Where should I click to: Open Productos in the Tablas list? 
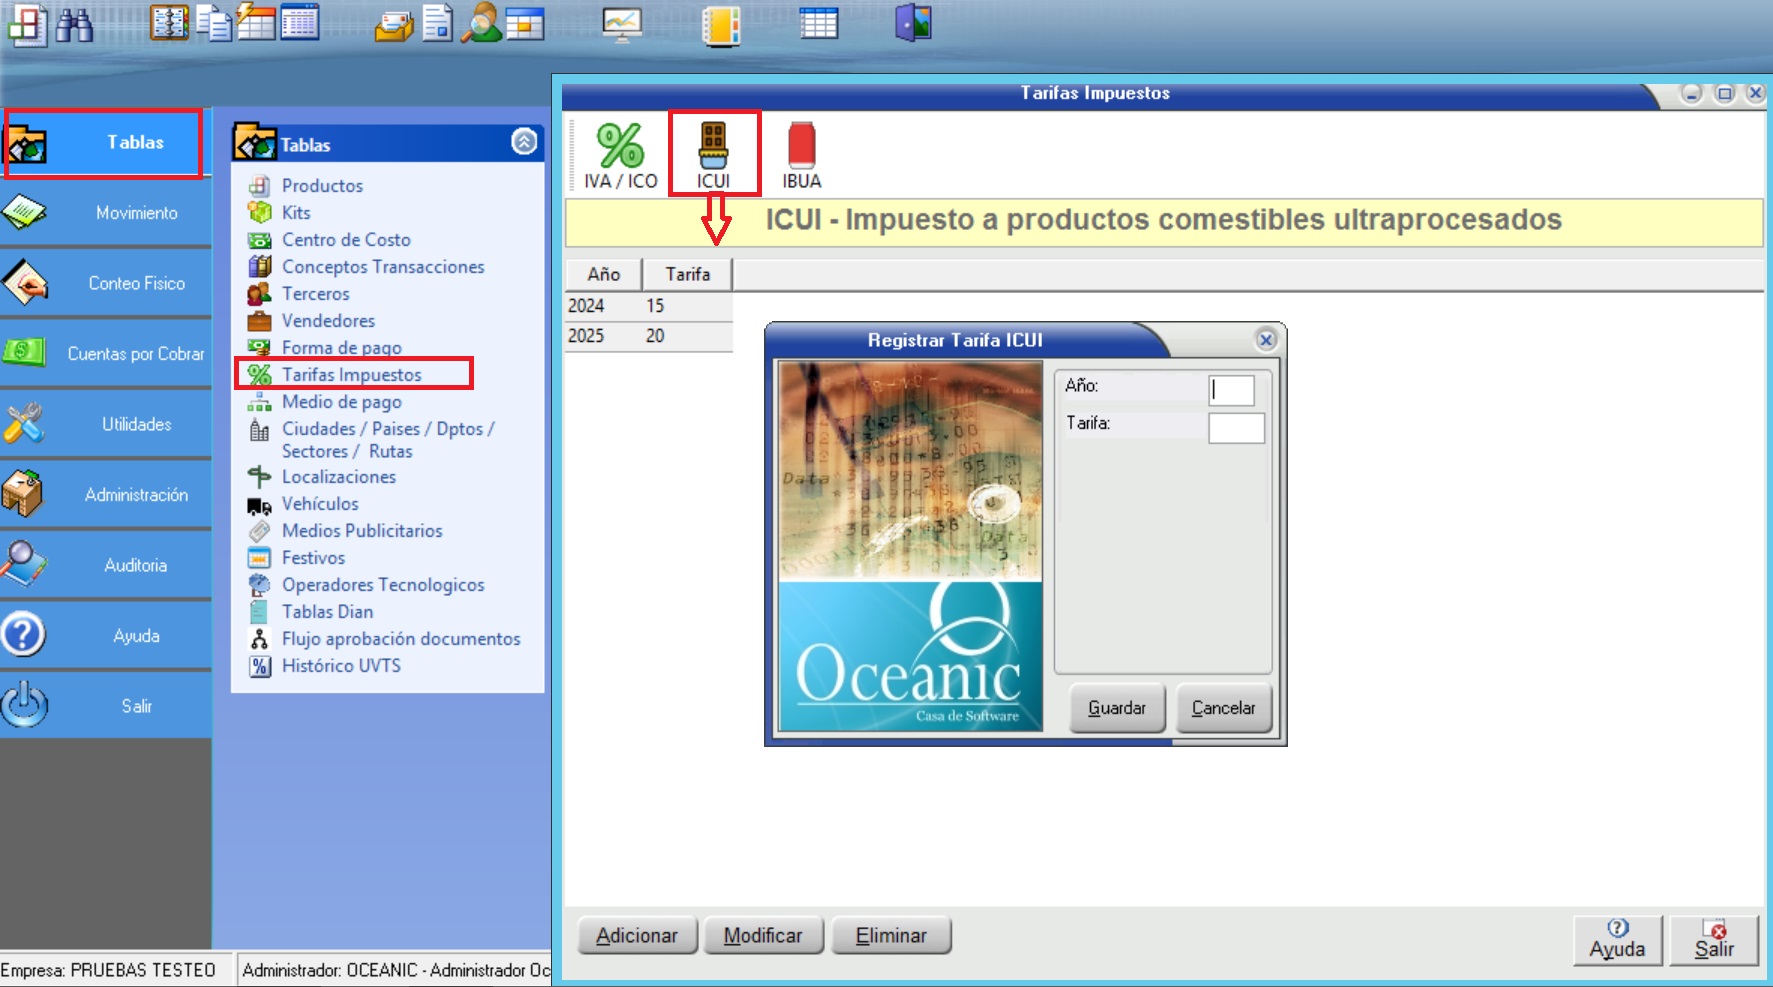322,186
